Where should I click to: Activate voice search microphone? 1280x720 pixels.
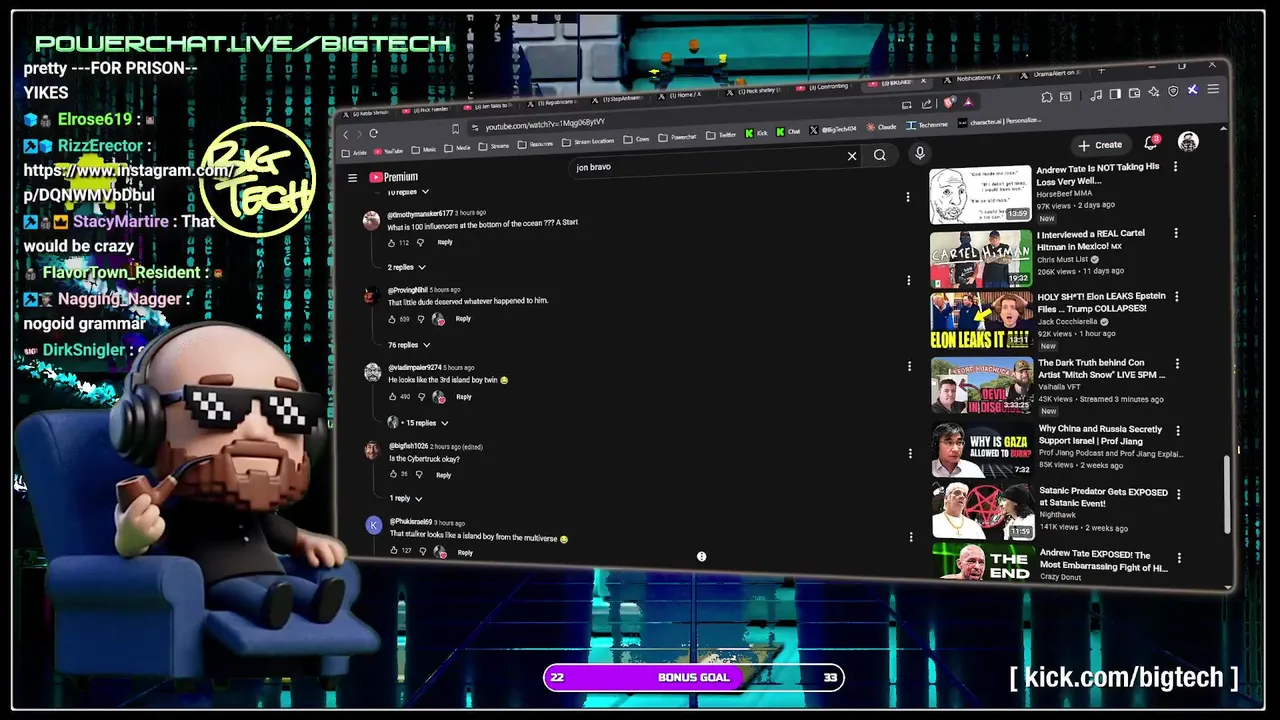click(x=919, y=153)
